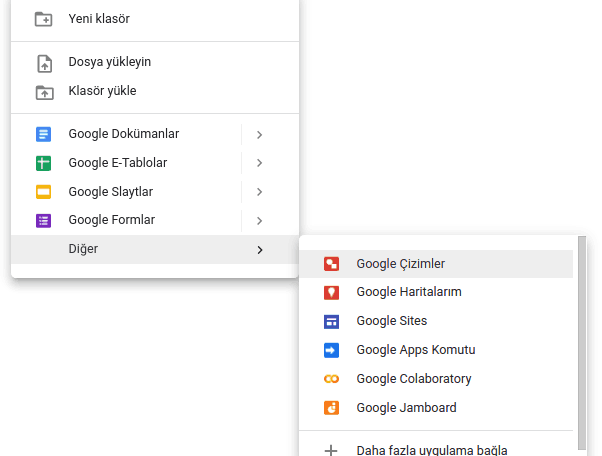This screenshot has height=456, width=602.
Task: Click the Google Sites icon
Action: point(331,322)
